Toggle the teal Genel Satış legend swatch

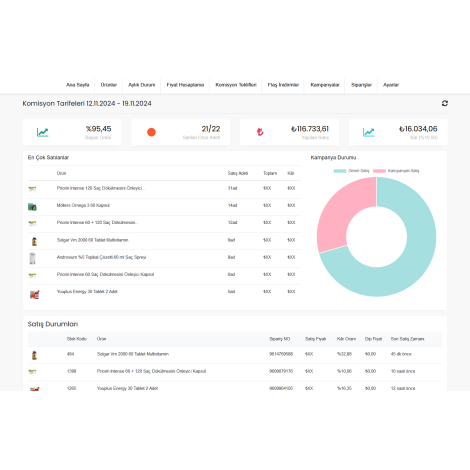(340, 171)
